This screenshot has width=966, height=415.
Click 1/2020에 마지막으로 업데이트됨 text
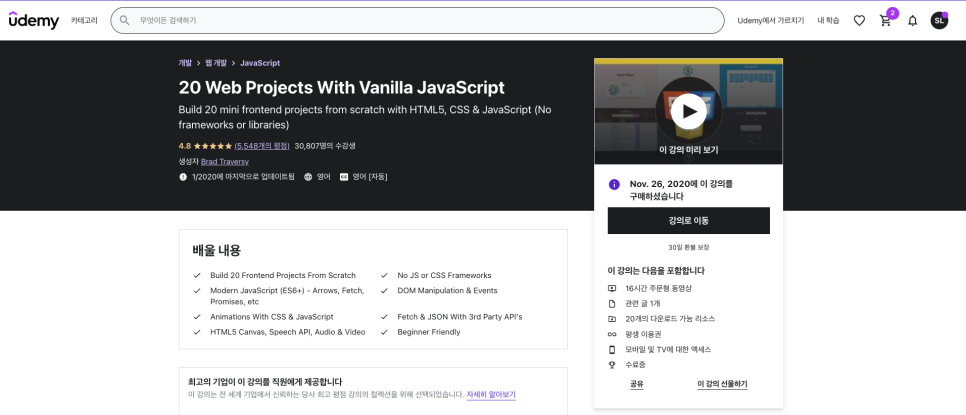243,177
